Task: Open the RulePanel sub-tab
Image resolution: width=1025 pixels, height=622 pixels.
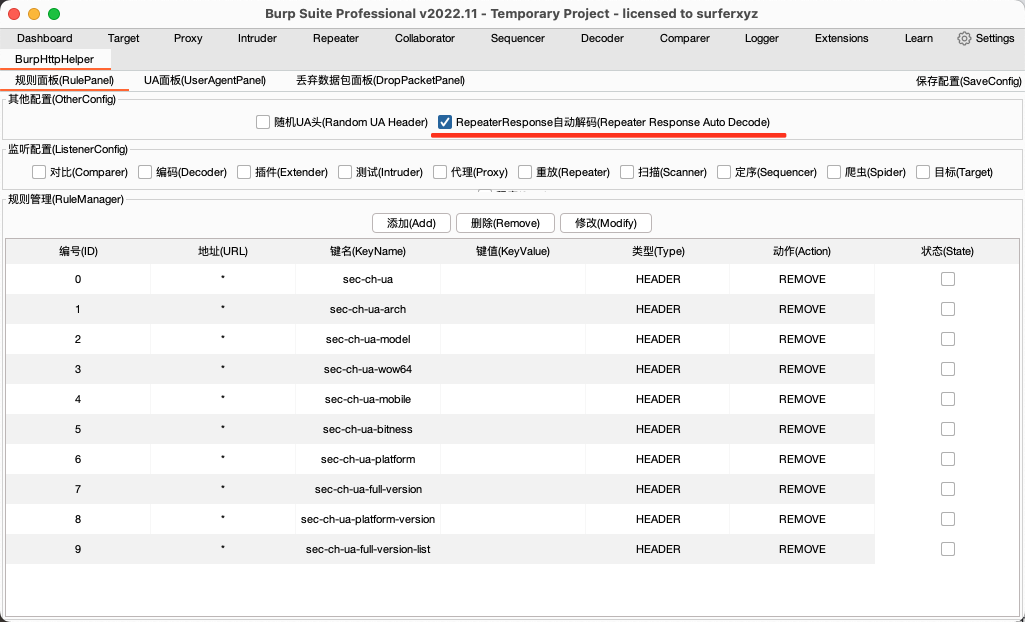Action: [x=64, y=81]
